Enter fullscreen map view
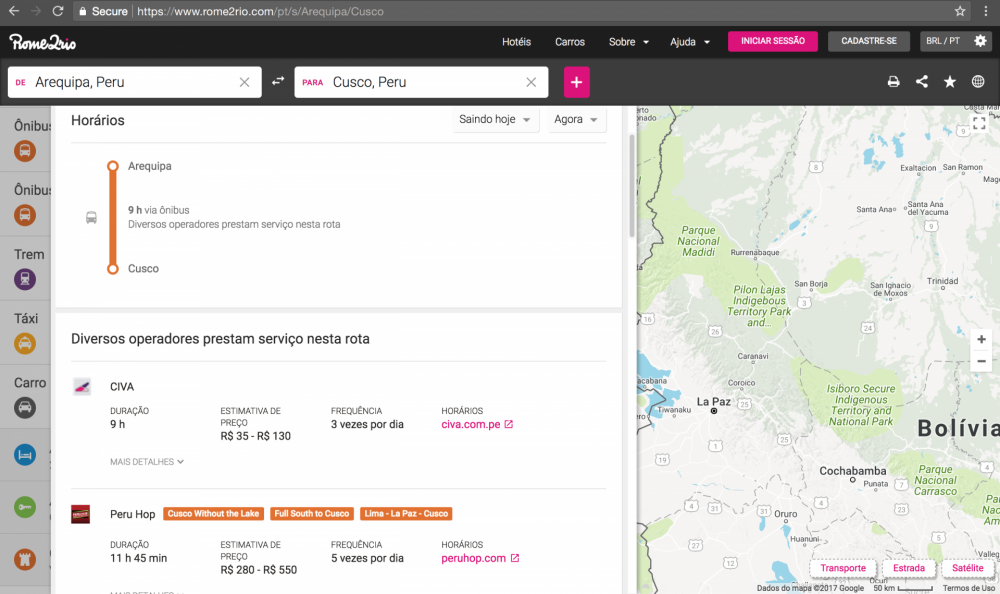 [979, 123]
